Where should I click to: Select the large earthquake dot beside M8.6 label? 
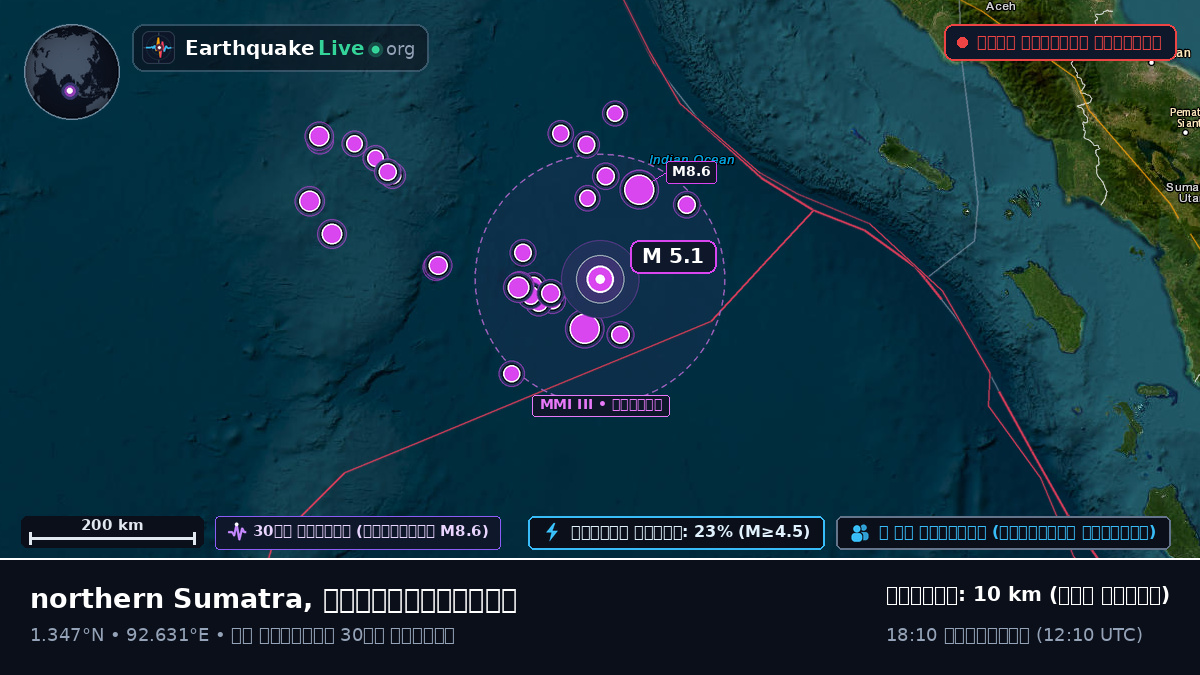point(639,189)
